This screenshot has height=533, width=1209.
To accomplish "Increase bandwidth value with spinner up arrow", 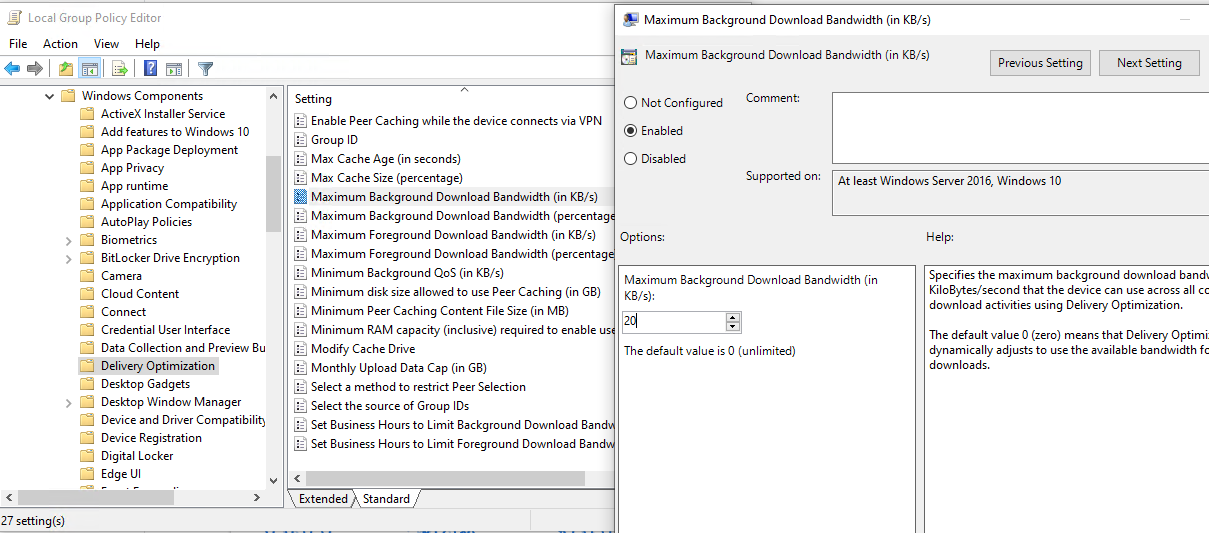I will pyautogui.click(x=733, y=317).
